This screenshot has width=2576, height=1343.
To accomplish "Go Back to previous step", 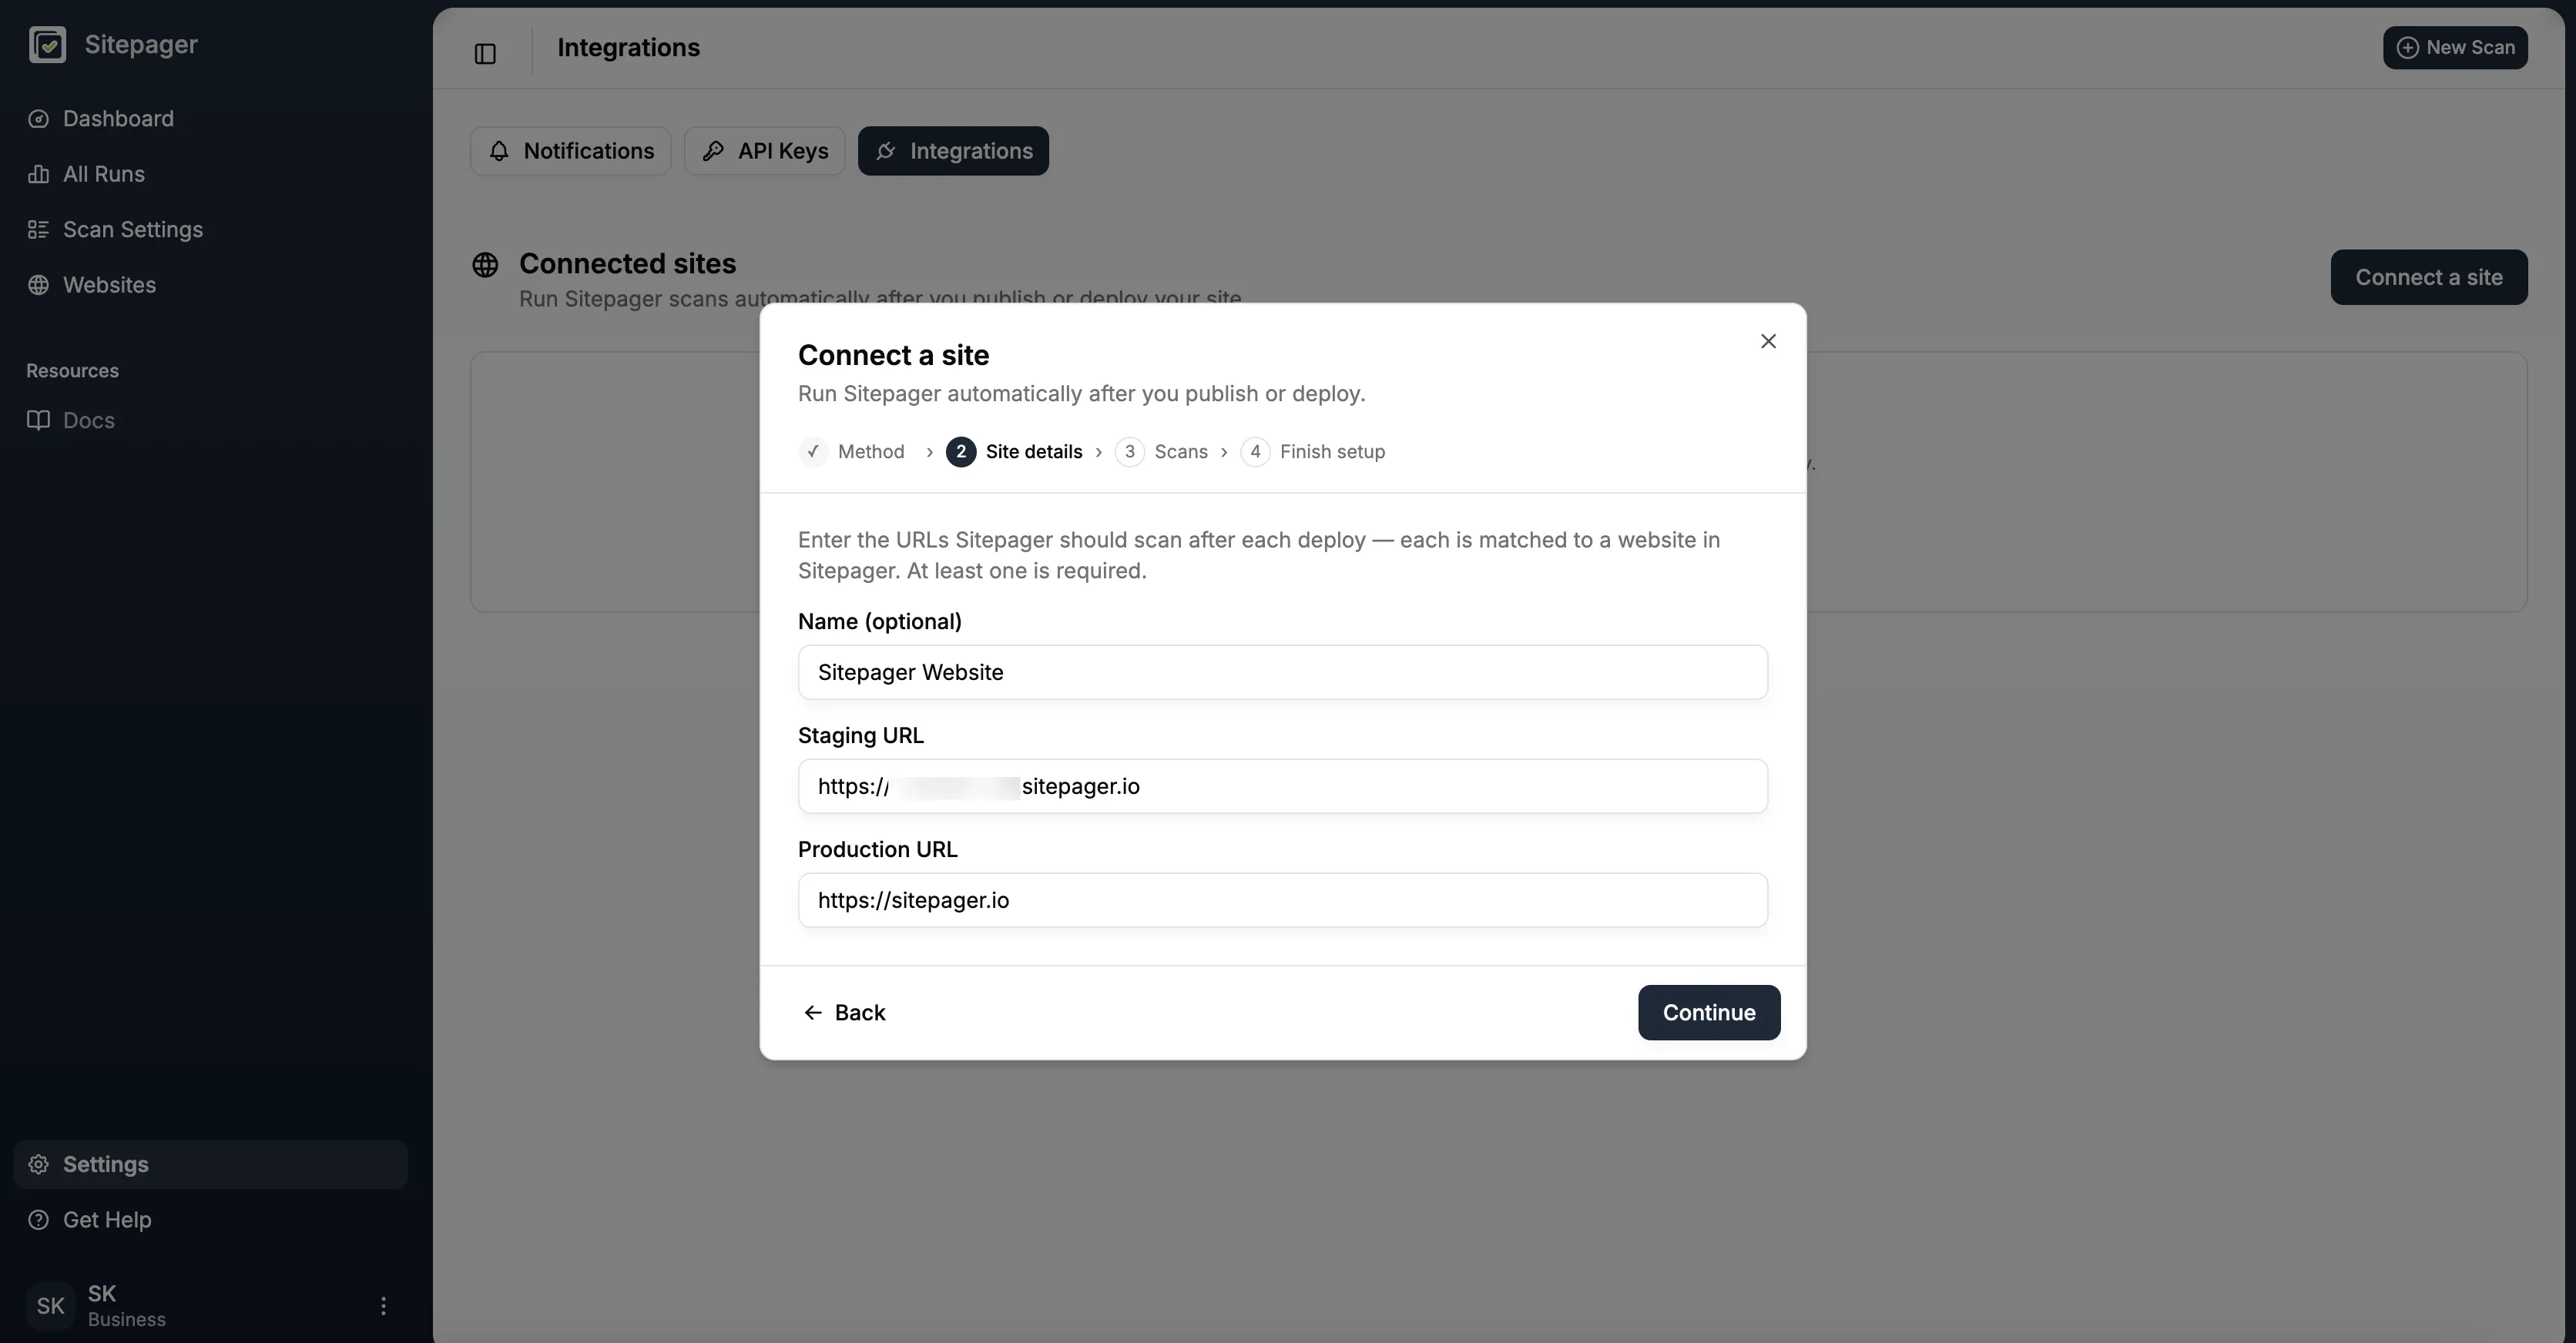I will 844,1013.
